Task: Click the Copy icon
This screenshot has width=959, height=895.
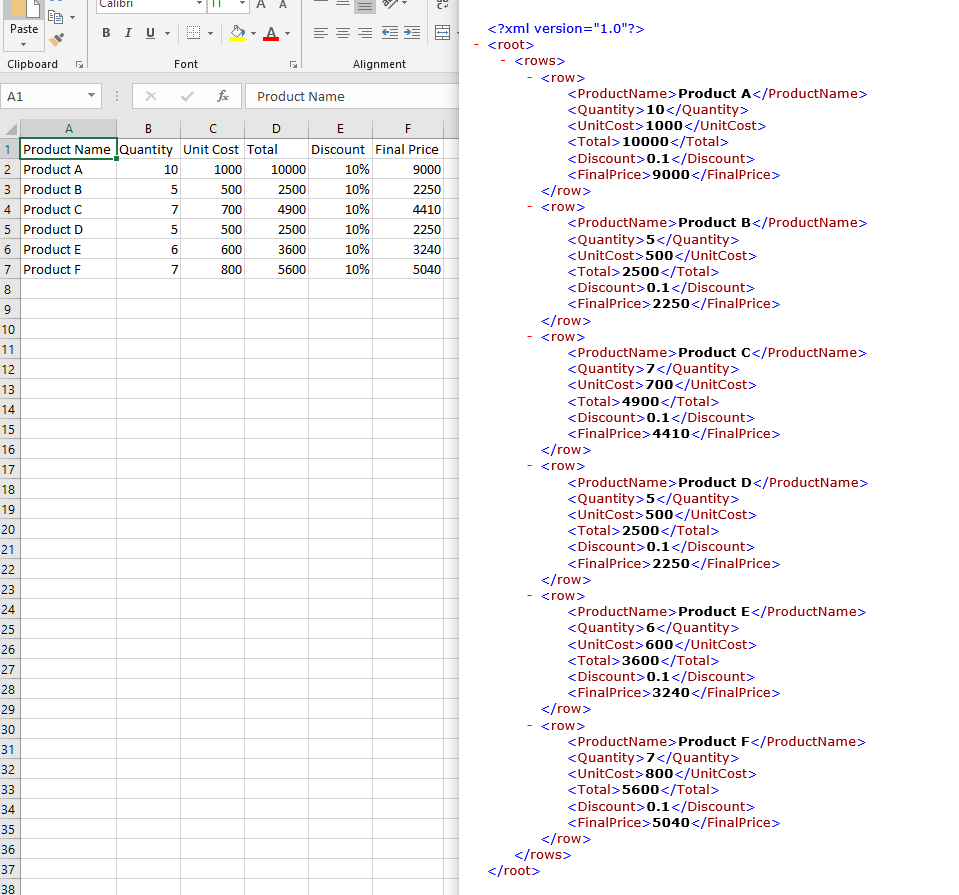Action: [56, 16]
